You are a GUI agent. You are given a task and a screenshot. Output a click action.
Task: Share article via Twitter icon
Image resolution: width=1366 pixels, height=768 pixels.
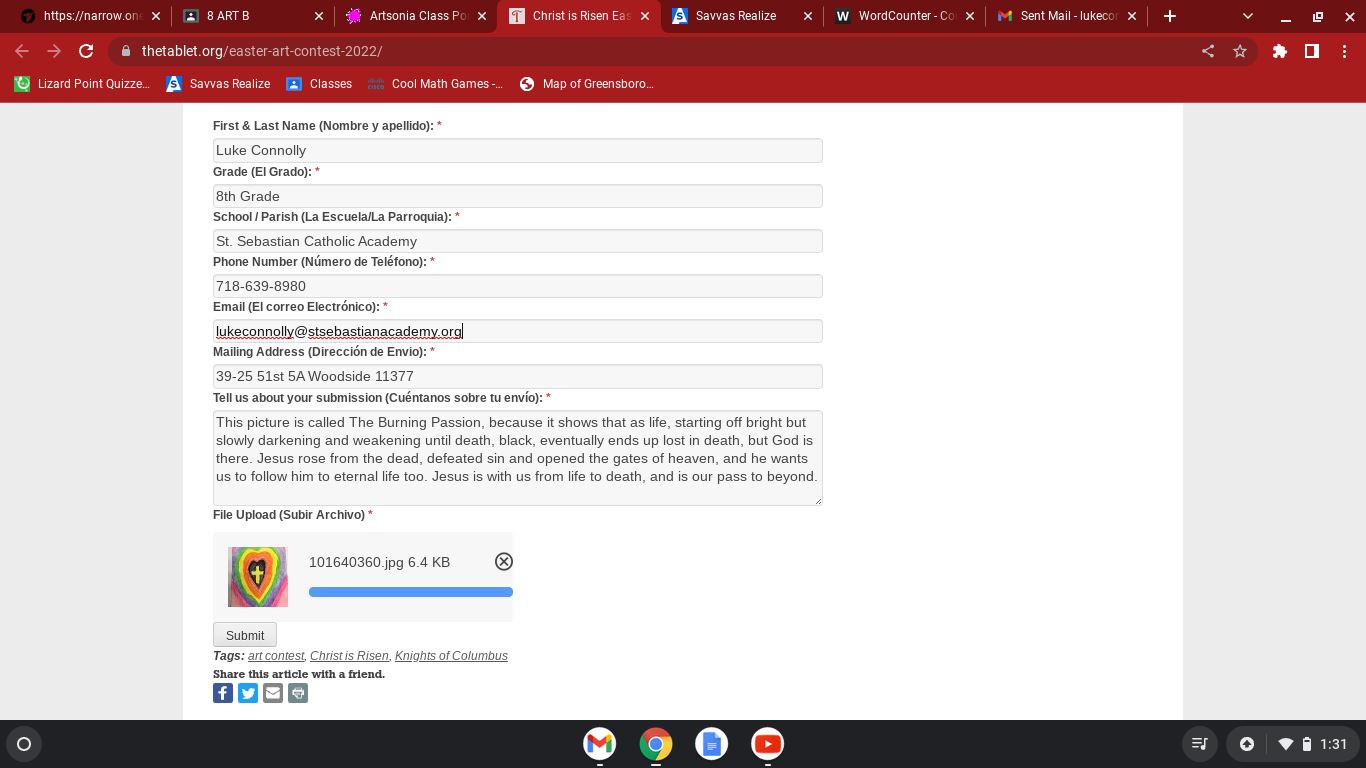tap(248, 693)
